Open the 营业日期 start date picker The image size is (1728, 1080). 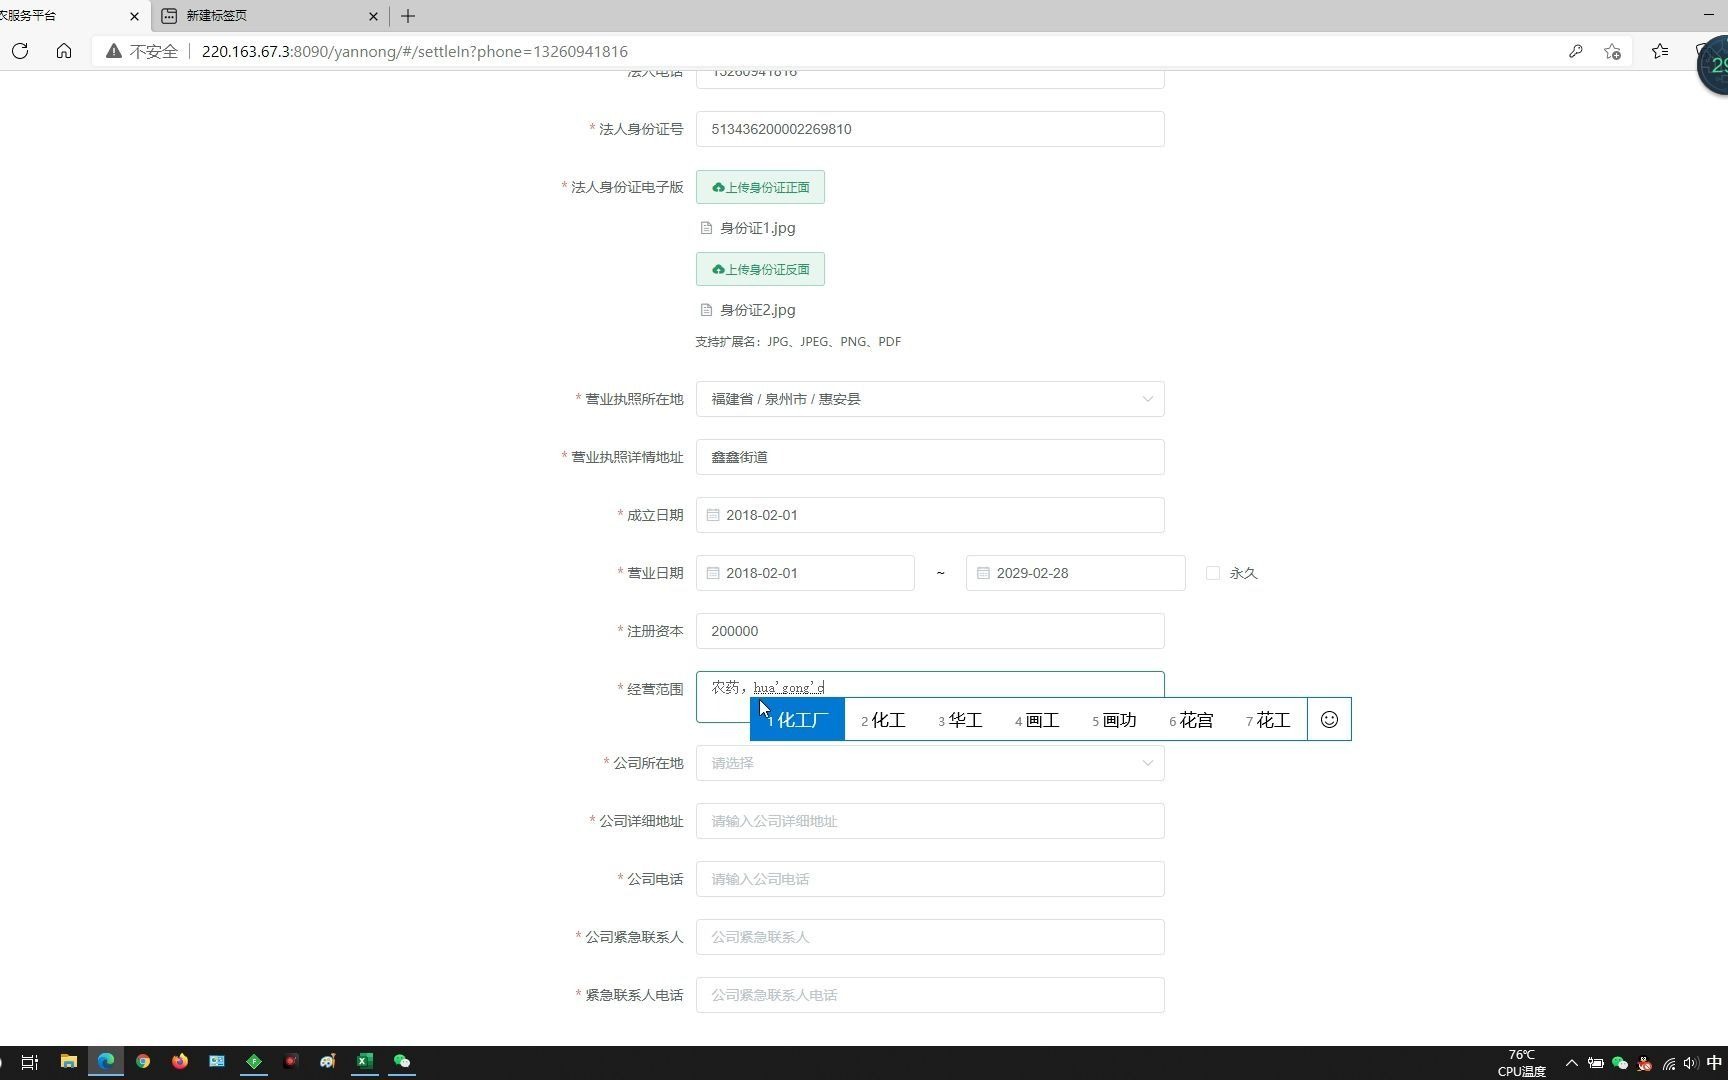[x=805, y=573]
